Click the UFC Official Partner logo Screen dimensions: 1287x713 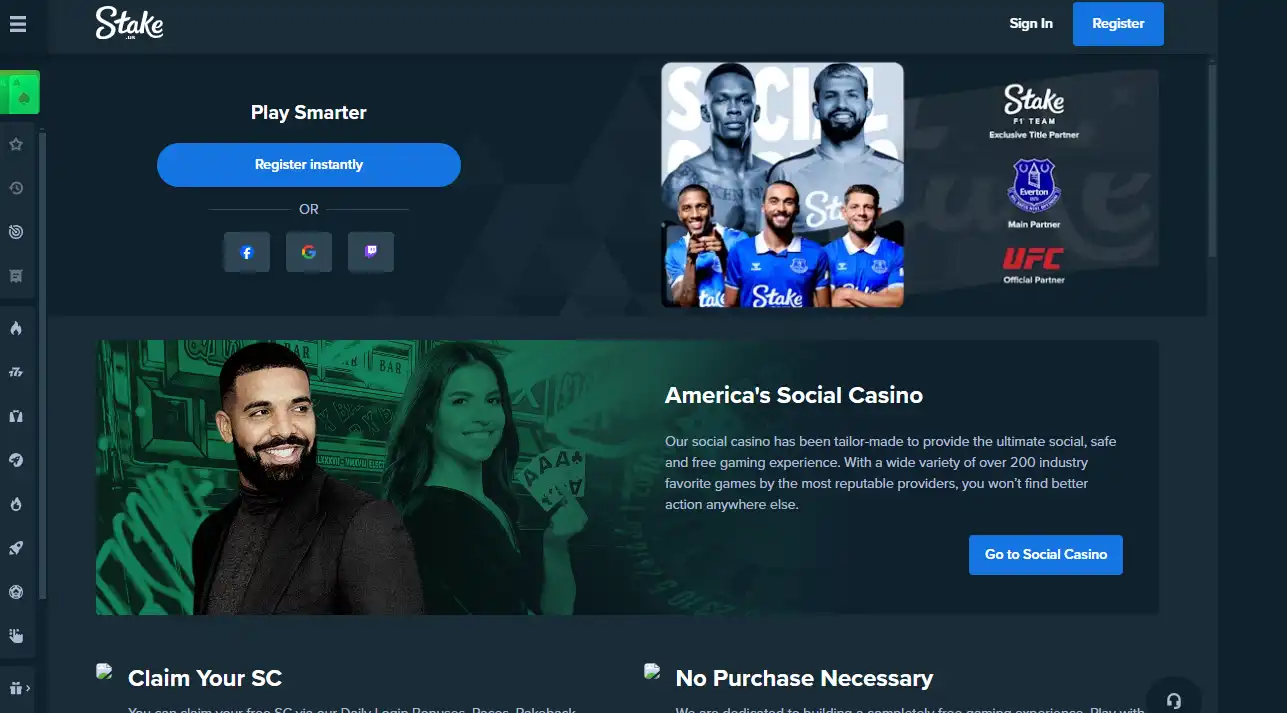(1034, 265)
